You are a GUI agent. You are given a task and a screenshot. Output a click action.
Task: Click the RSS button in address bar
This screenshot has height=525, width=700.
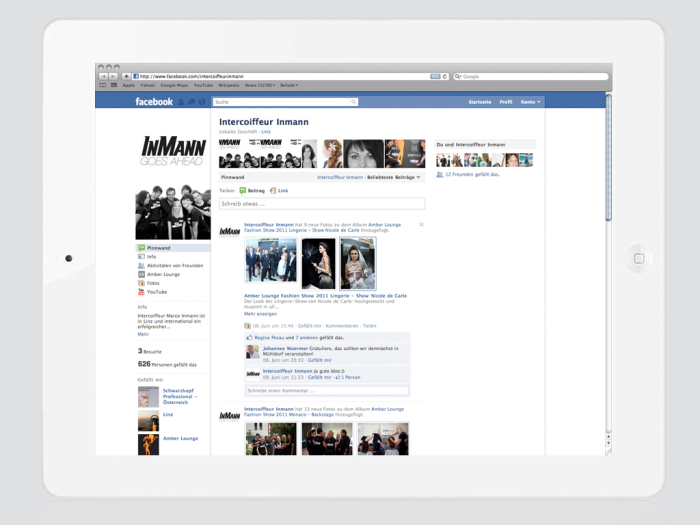pyautogui.click(x=435, y=76)
